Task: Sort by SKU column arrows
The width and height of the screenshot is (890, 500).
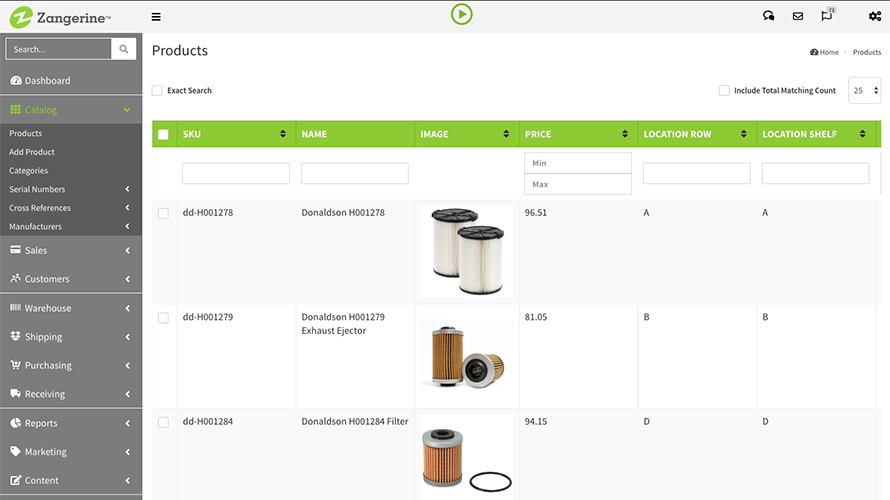Action: (283, 134)
